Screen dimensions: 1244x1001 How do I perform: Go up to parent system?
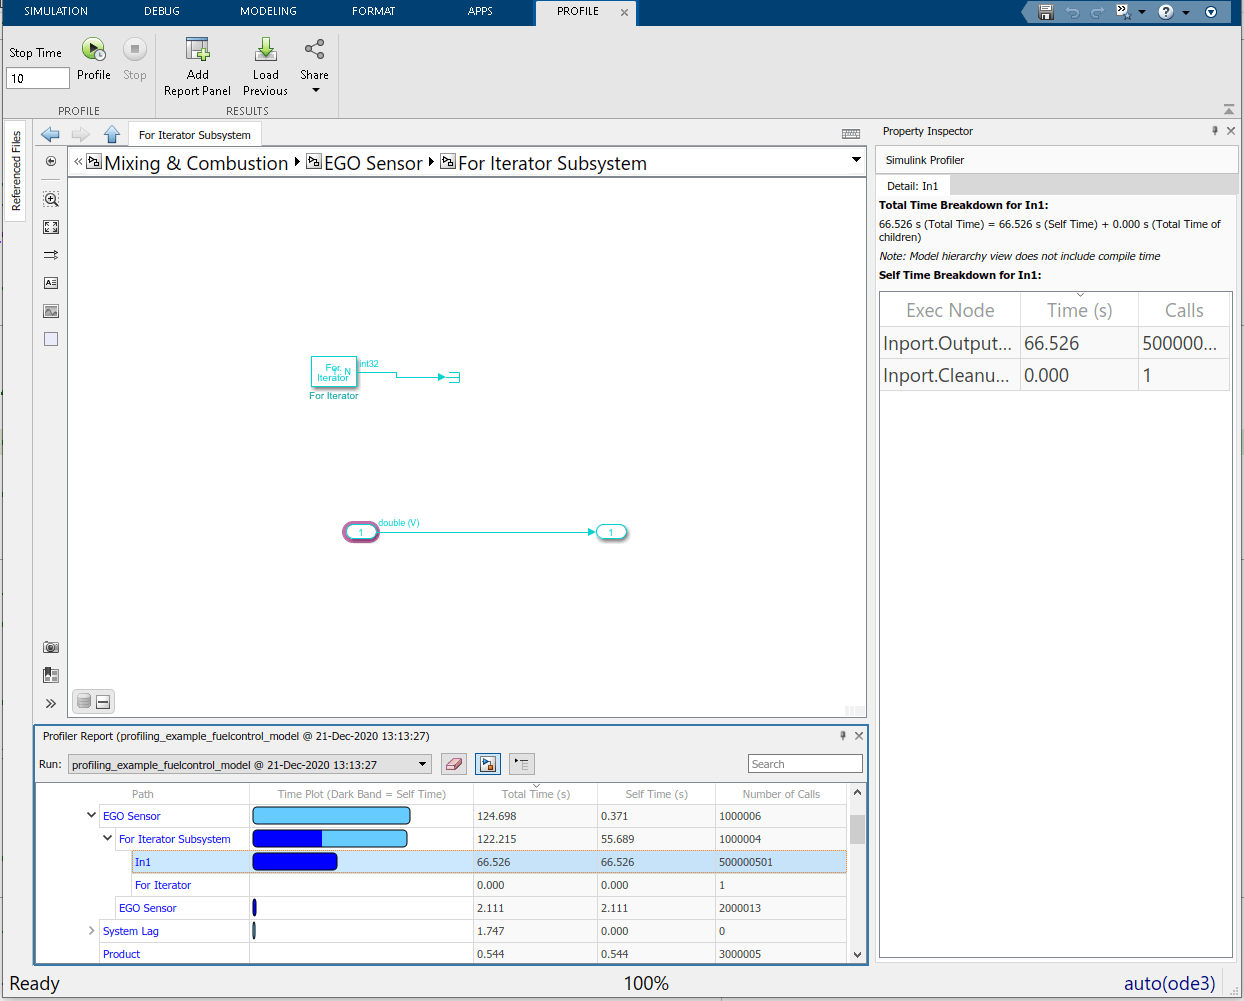(112, 134)
